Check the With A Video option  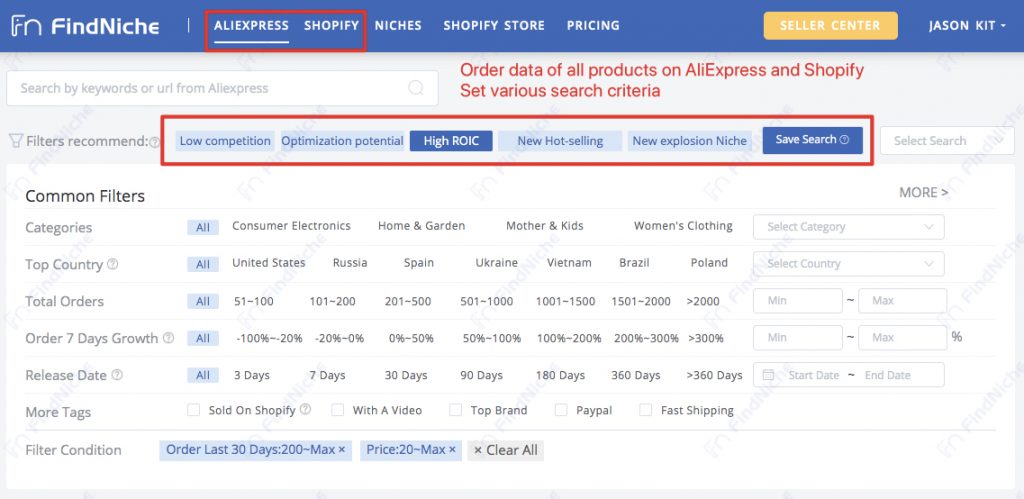click(337, 410)
